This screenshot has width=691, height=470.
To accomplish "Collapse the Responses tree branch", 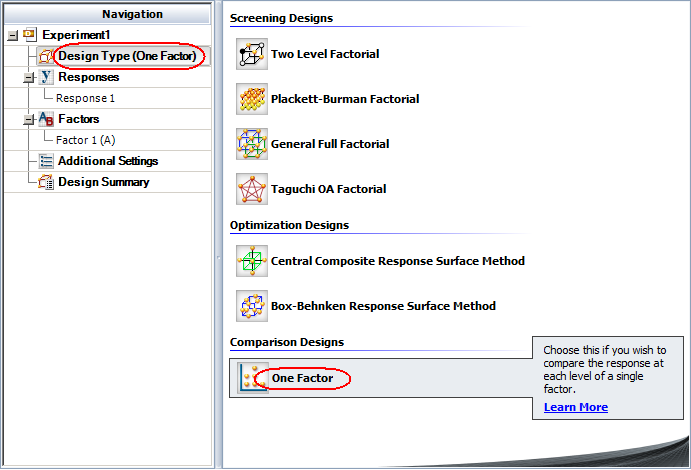I will (29, 77).
